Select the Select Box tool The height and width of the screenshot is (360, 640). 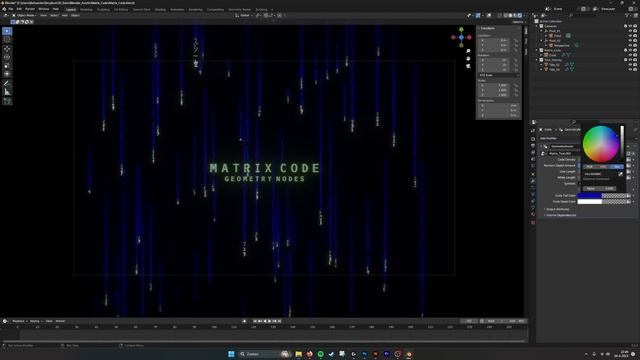(x=7, y=31)
